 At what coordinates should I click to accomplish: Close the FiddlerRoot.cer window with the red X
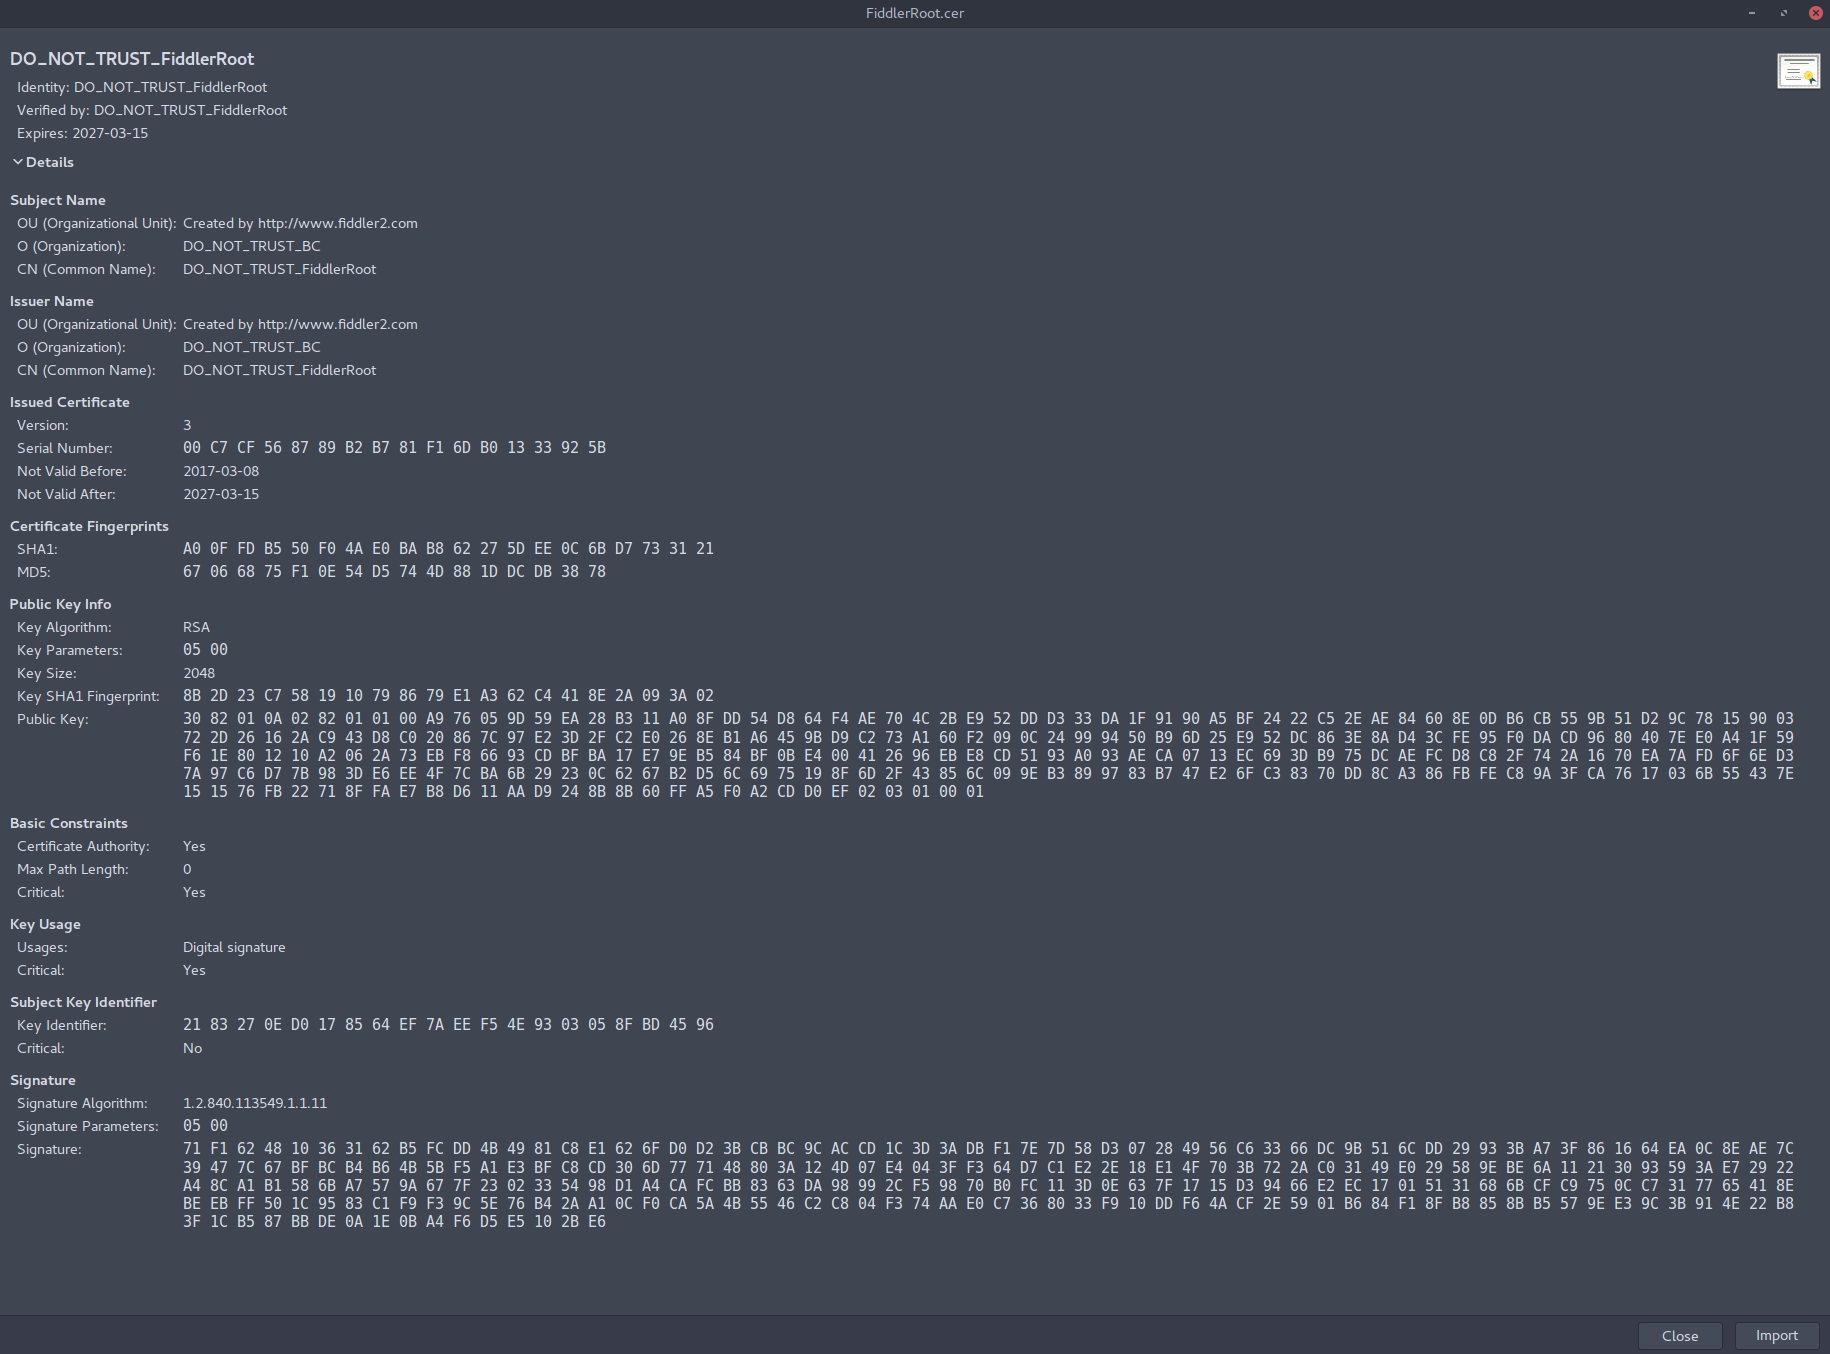pos(1815,13)
